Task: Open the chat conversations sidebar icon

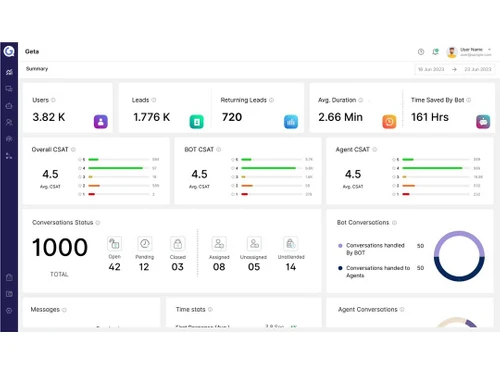Action: 9,89
